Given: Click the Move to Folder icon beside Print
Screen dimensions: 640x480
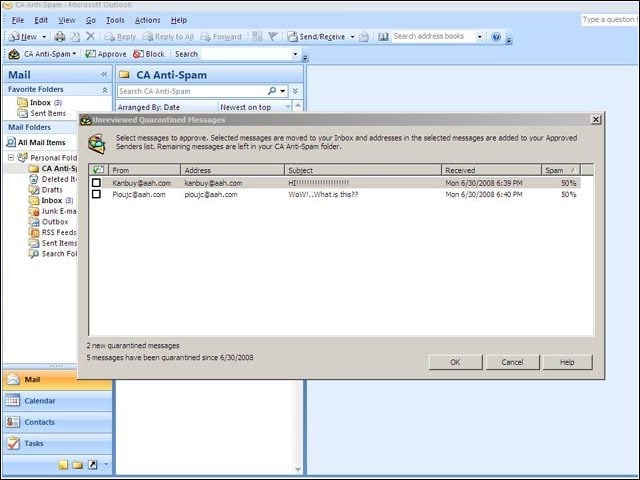Looking at the screenshot, I should [x=75, y=37].
